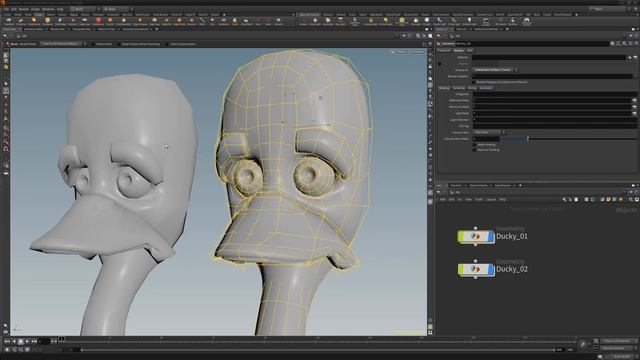Toggle Render Polygons As Subdivision checkbox
The image size is (640, 360).
pyautogui.click(x=474, y=82)
